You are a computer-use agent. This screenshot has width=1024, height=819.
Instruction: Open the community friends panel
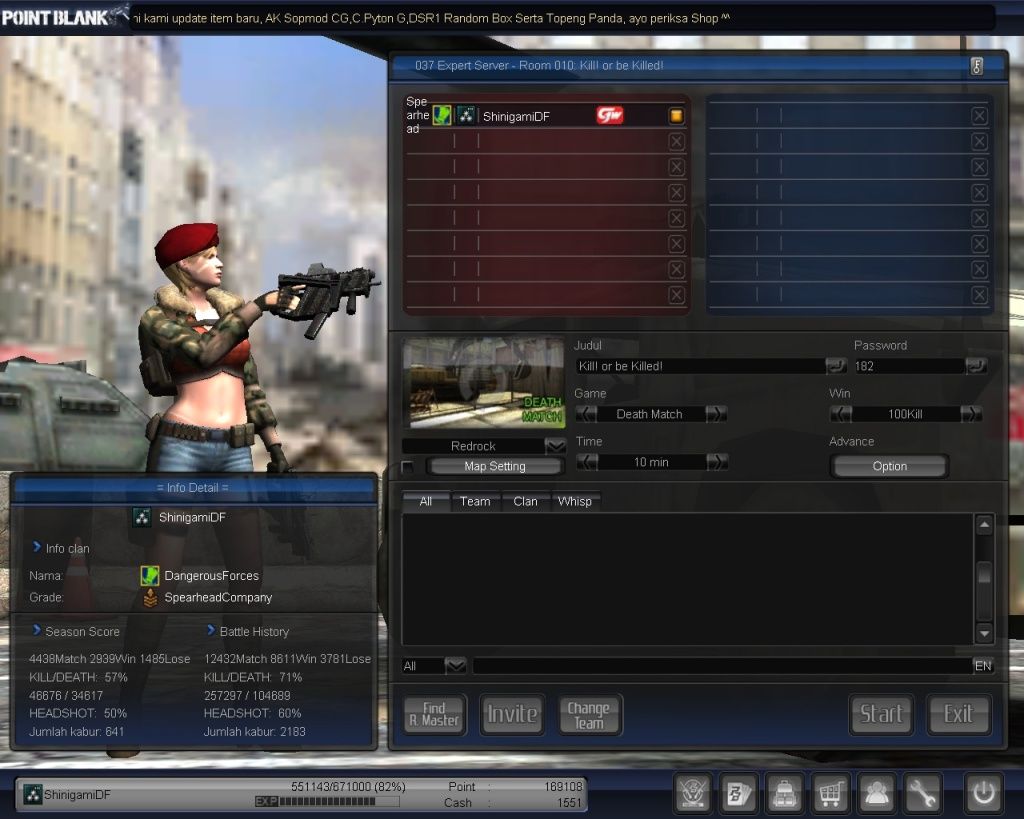point(876,794)
